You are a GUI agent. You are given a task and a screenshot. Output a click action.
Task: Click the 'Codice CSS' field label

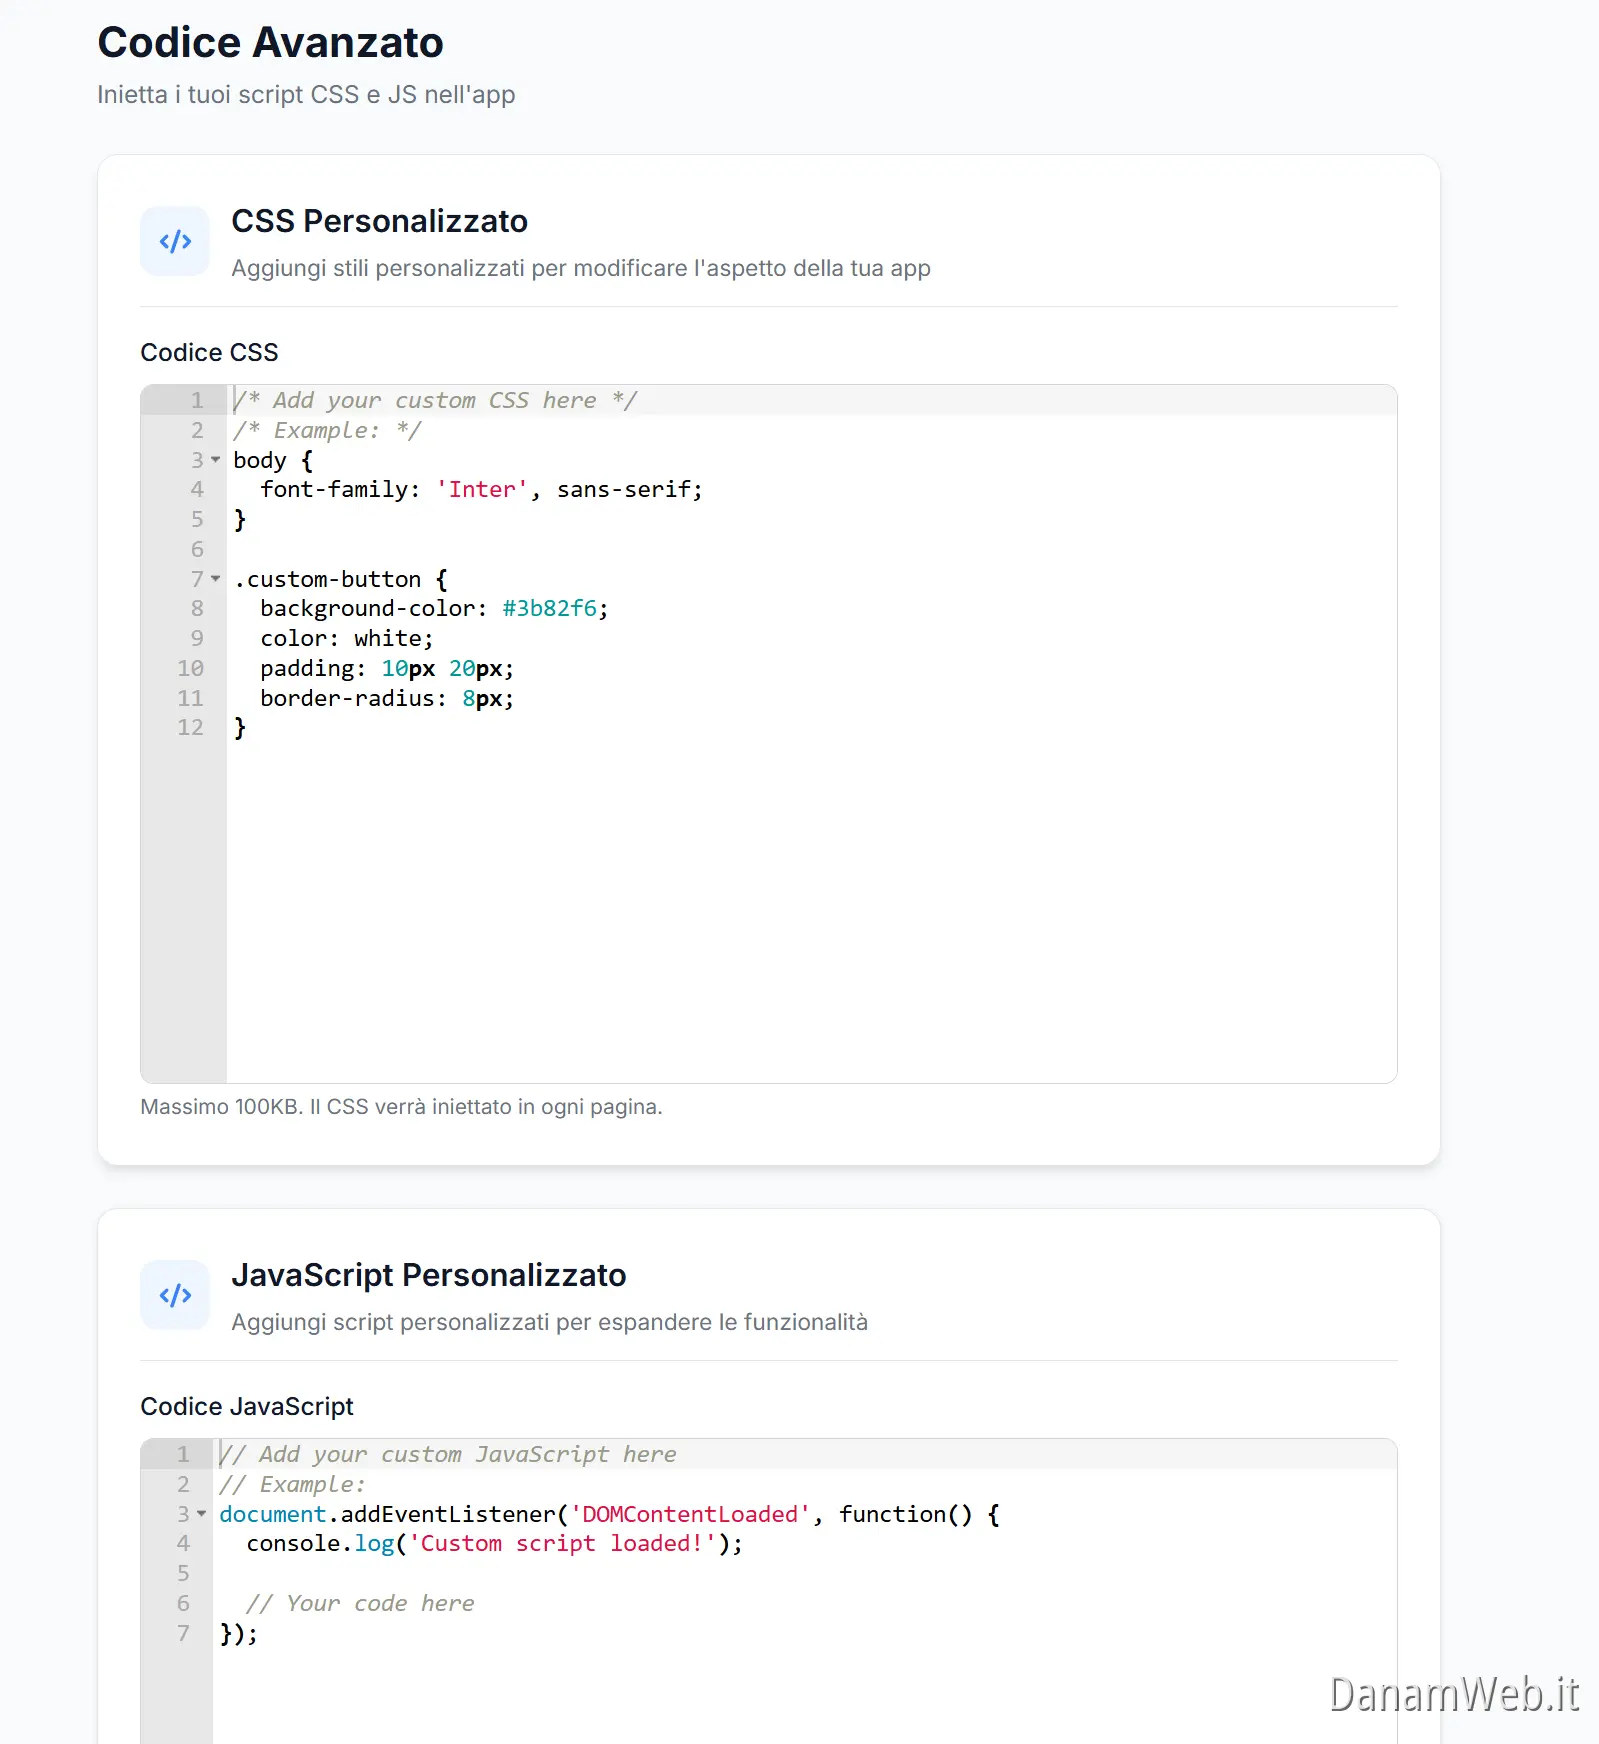[209, 352]
